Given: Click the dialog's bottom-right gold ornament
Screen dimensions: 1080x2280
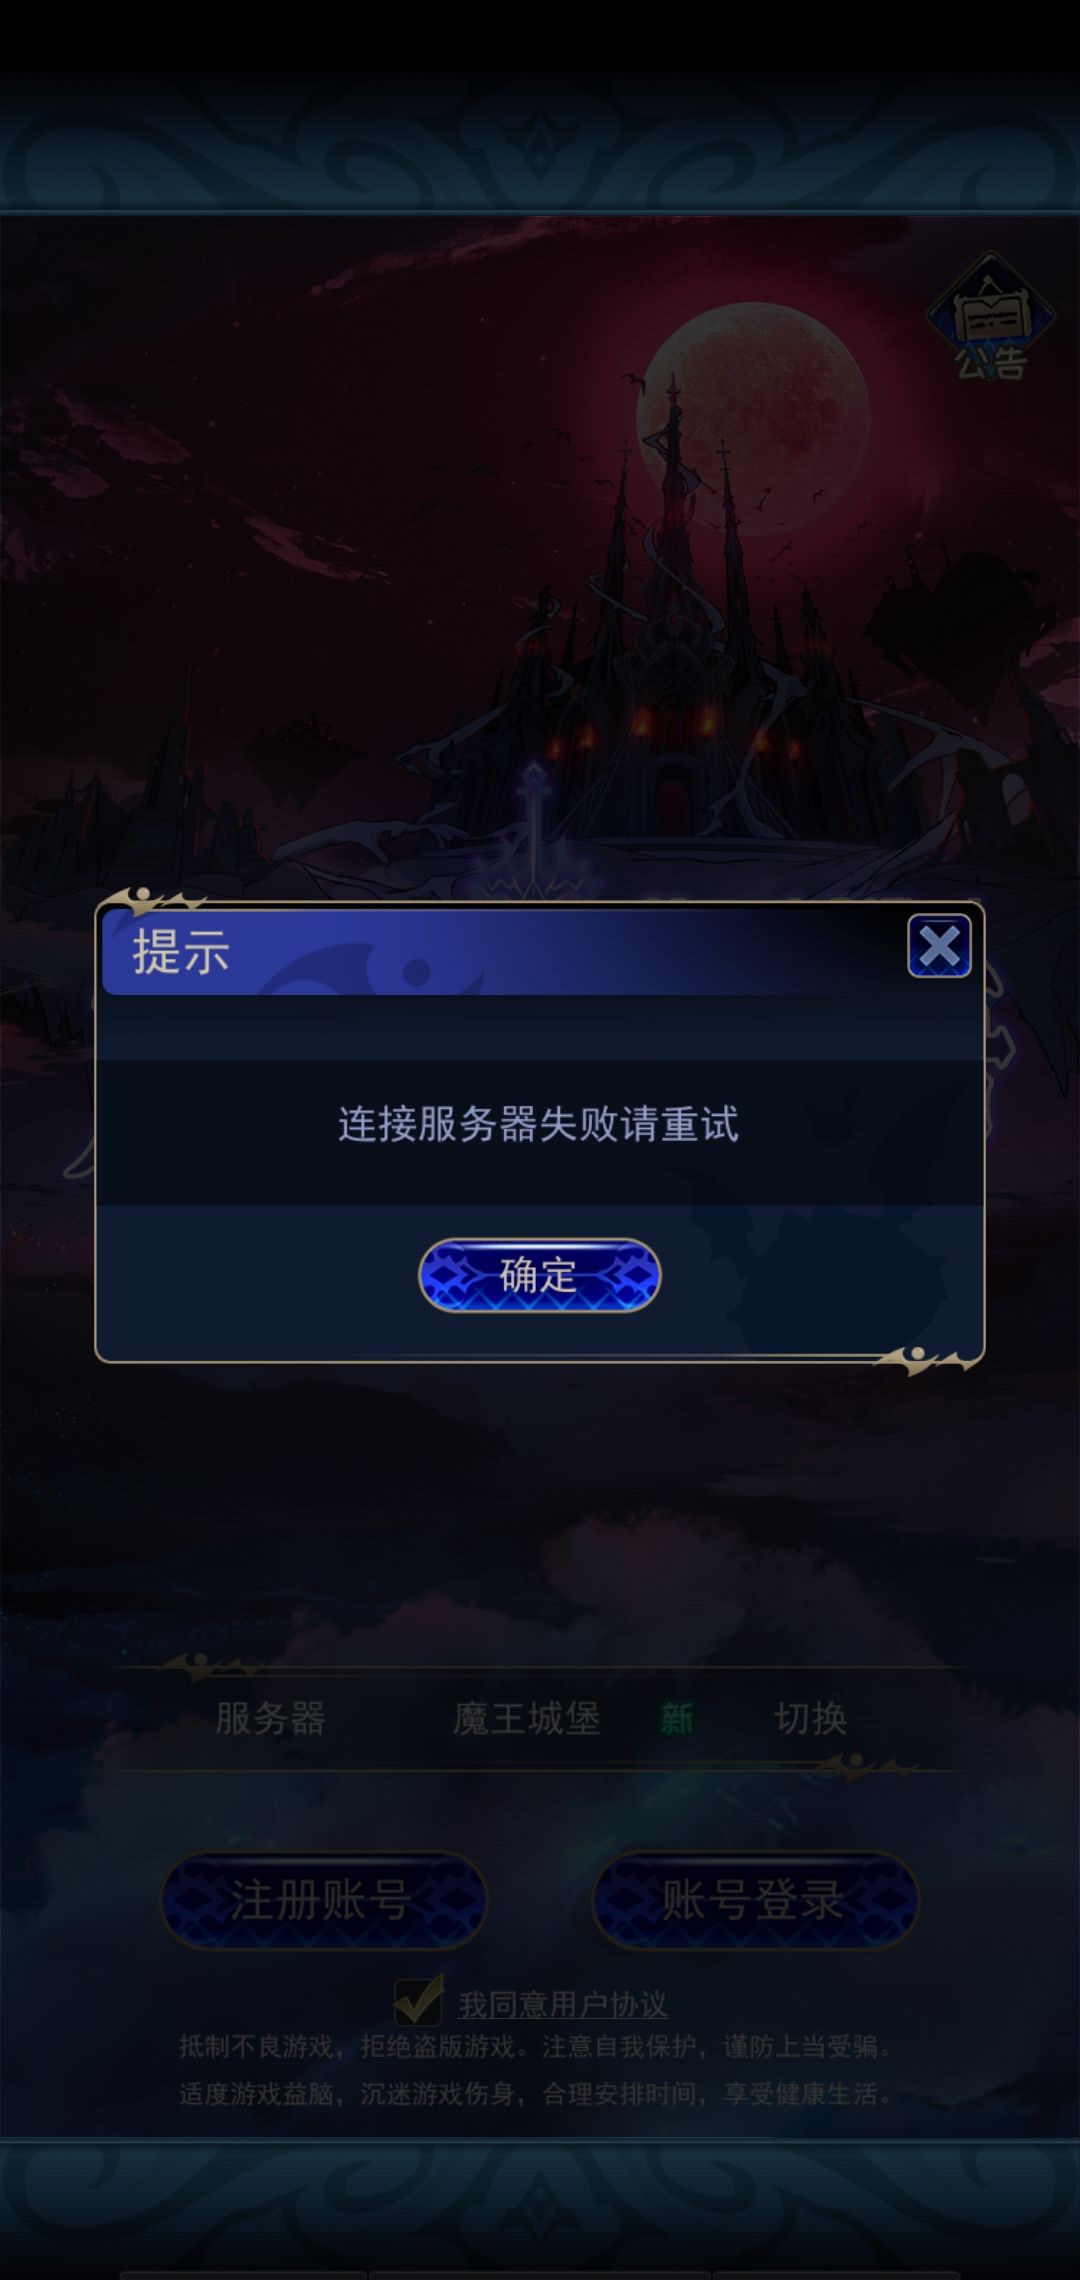Looking at the screenshot, I should [926, 1360].
